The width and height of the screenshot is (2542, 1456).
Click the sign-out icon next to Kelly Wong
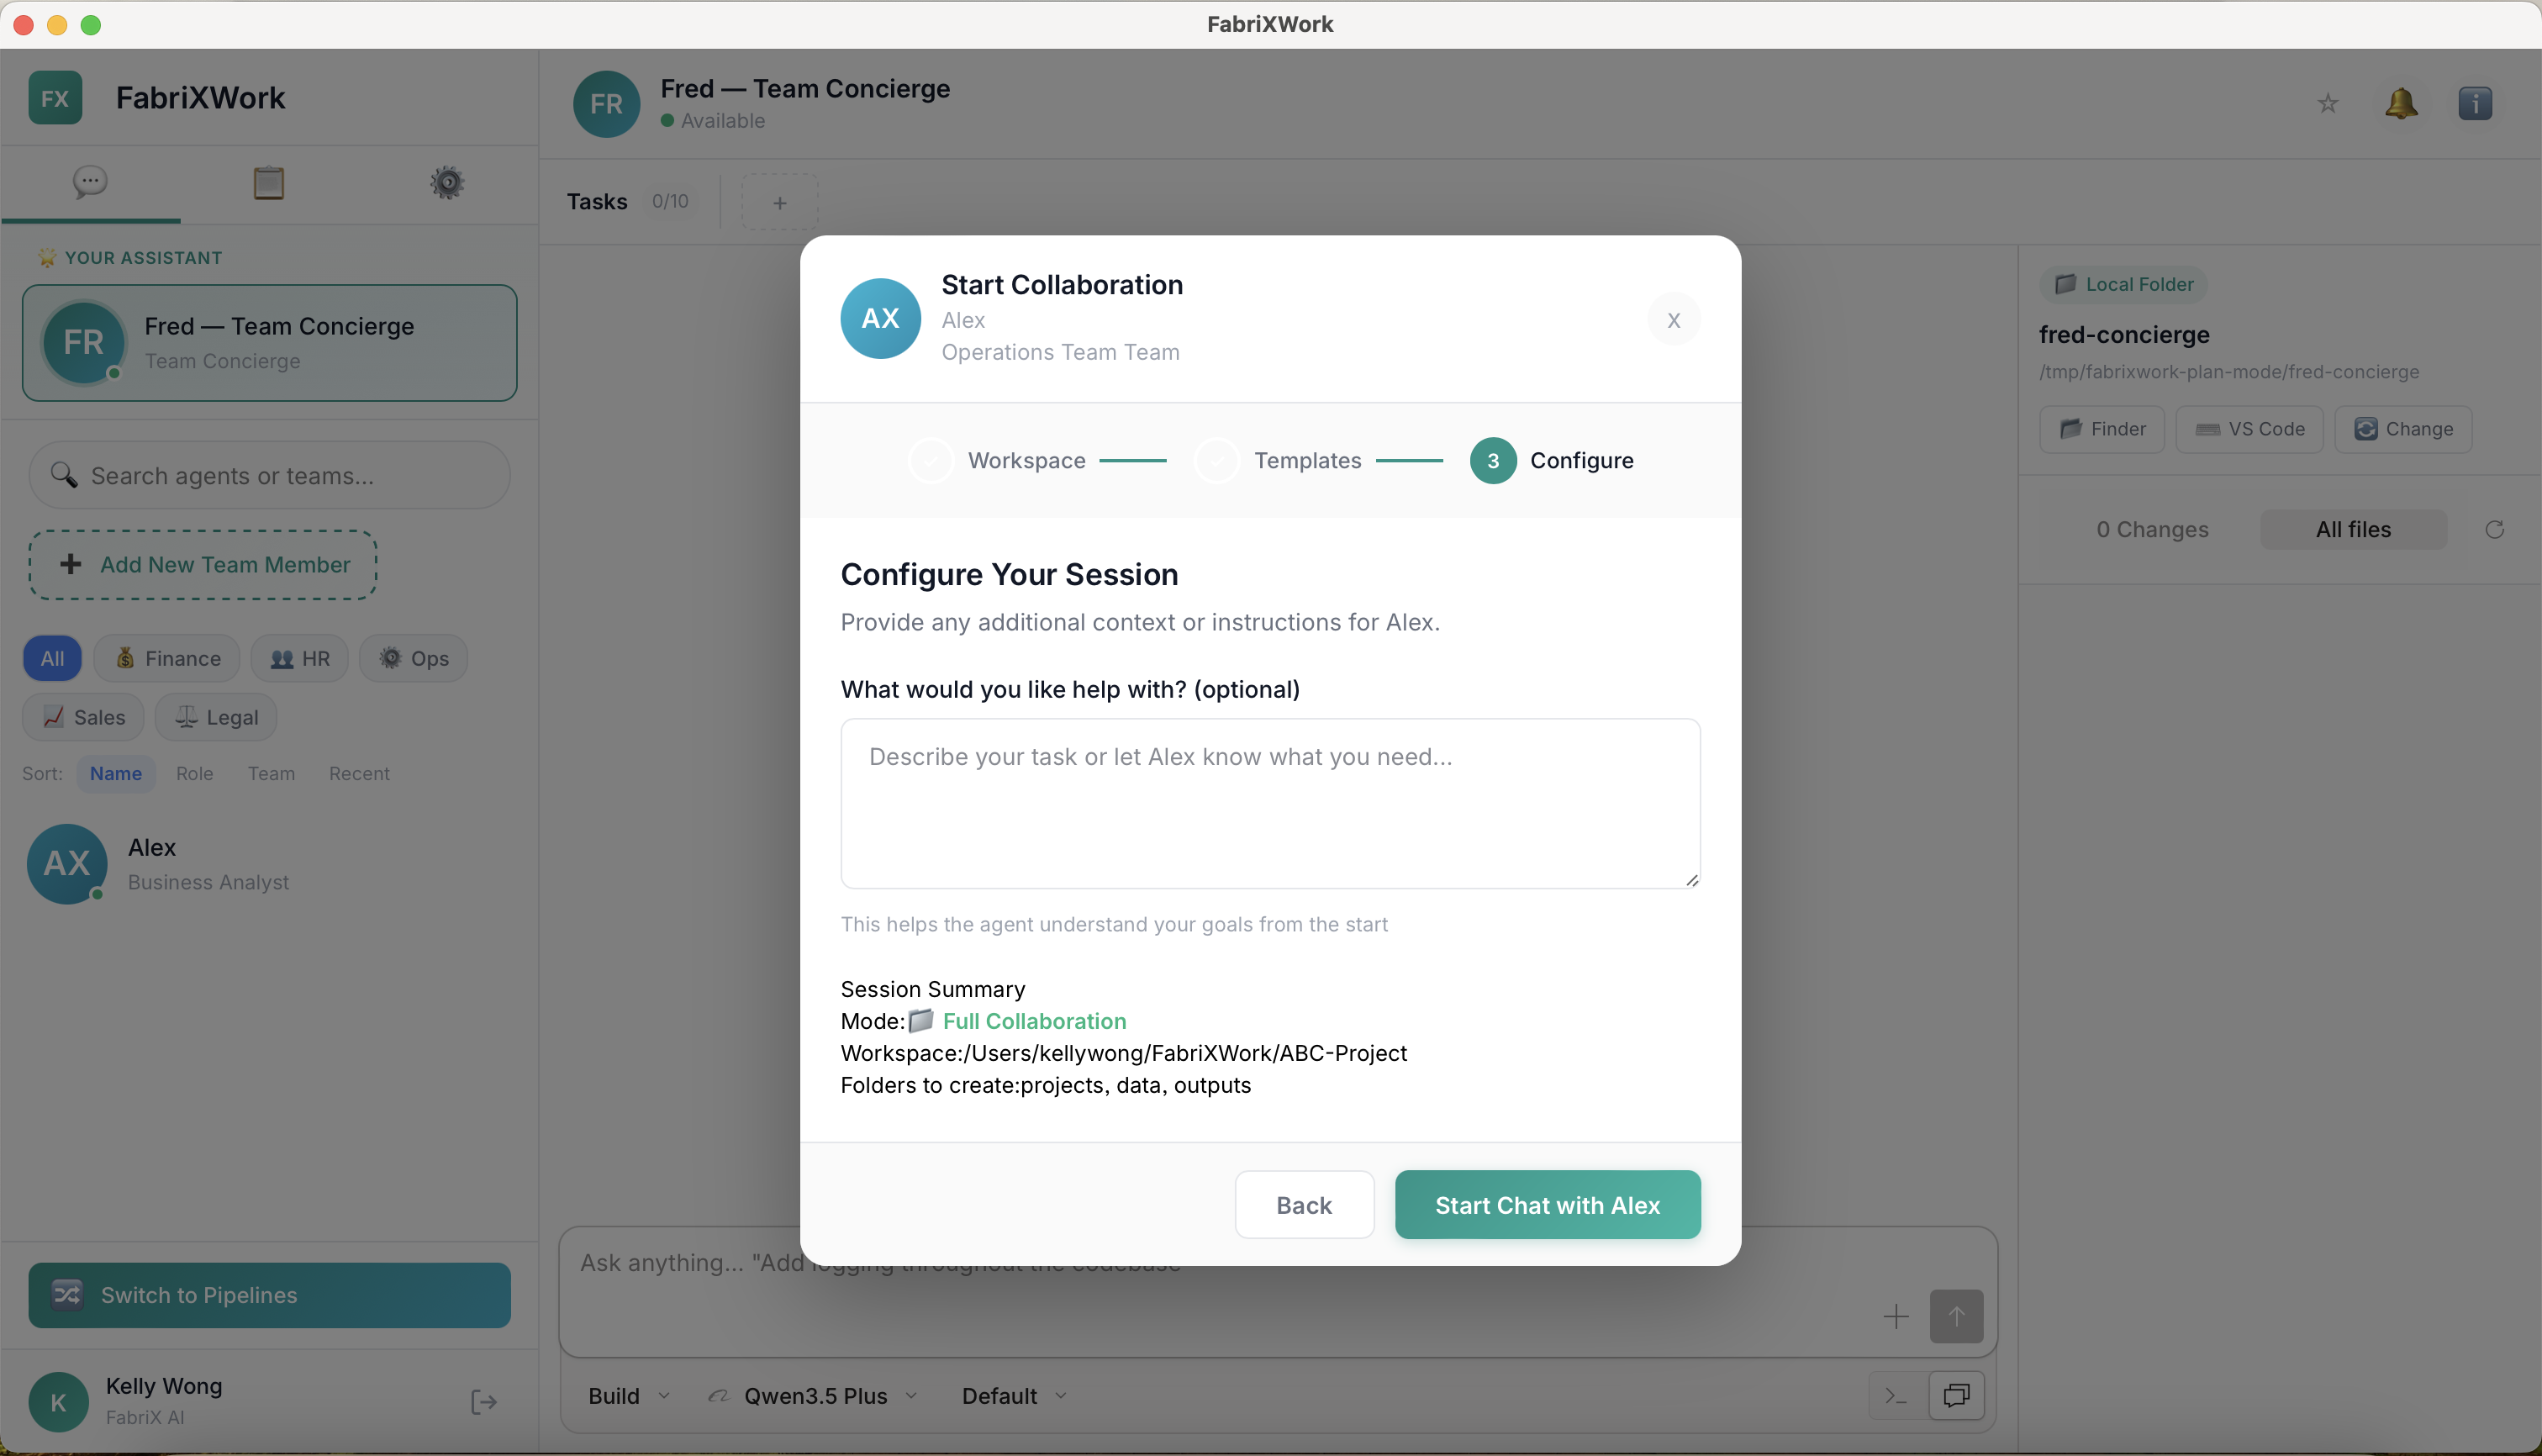coord(483,1401)
